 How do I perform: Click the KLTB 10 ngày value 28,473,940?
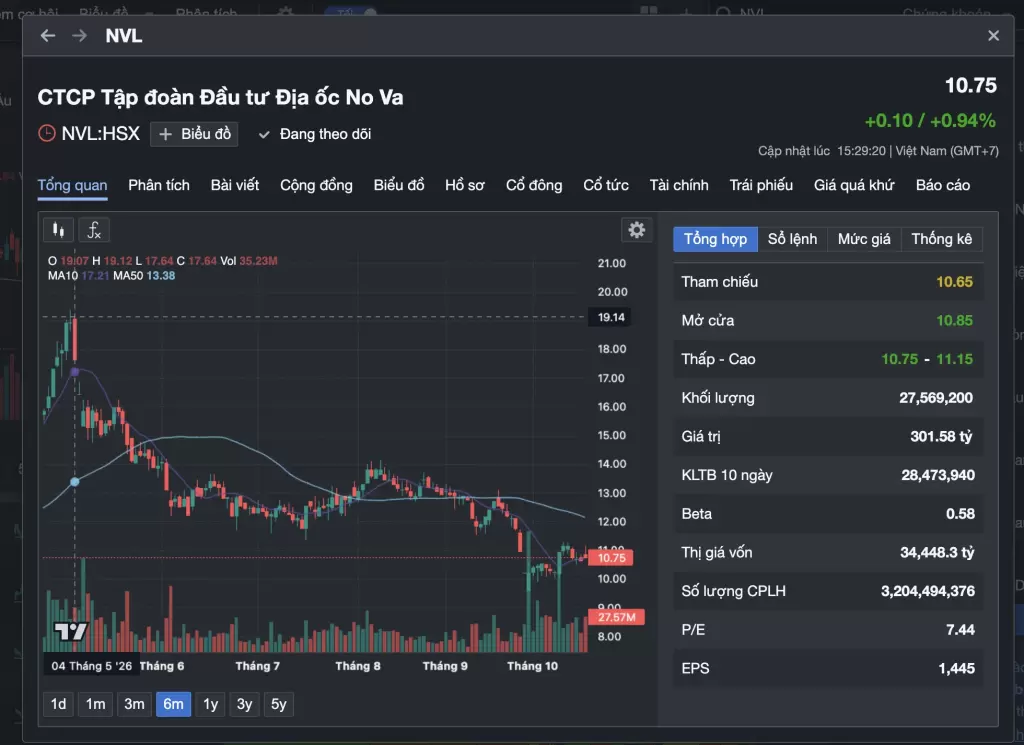pyautogui.click(x=938, y=475)
